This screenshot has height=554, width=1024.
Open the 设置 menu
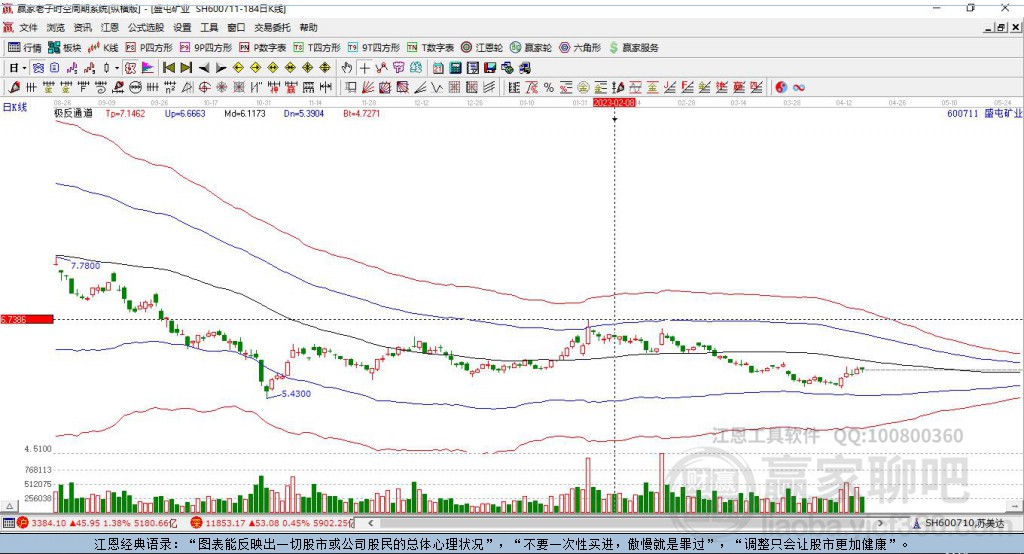[182, 27]
